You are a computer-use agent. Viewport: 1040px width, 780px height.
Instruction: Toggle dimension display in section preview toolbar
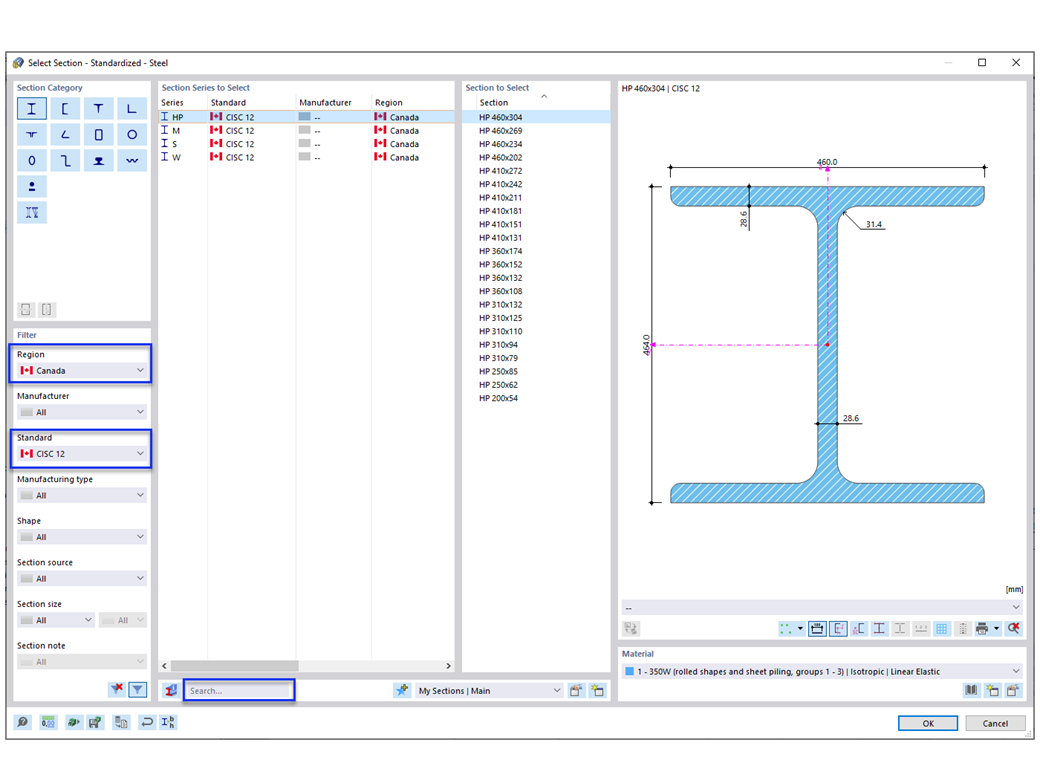coord(817,628)
